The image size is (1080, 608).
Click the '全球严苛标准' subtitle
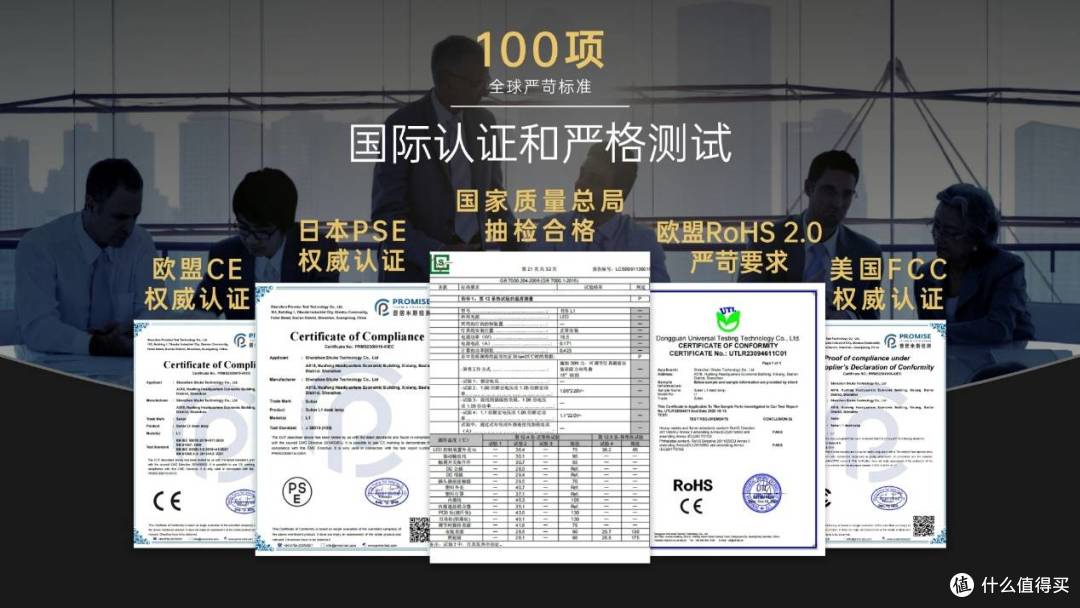tap(540, 87)
